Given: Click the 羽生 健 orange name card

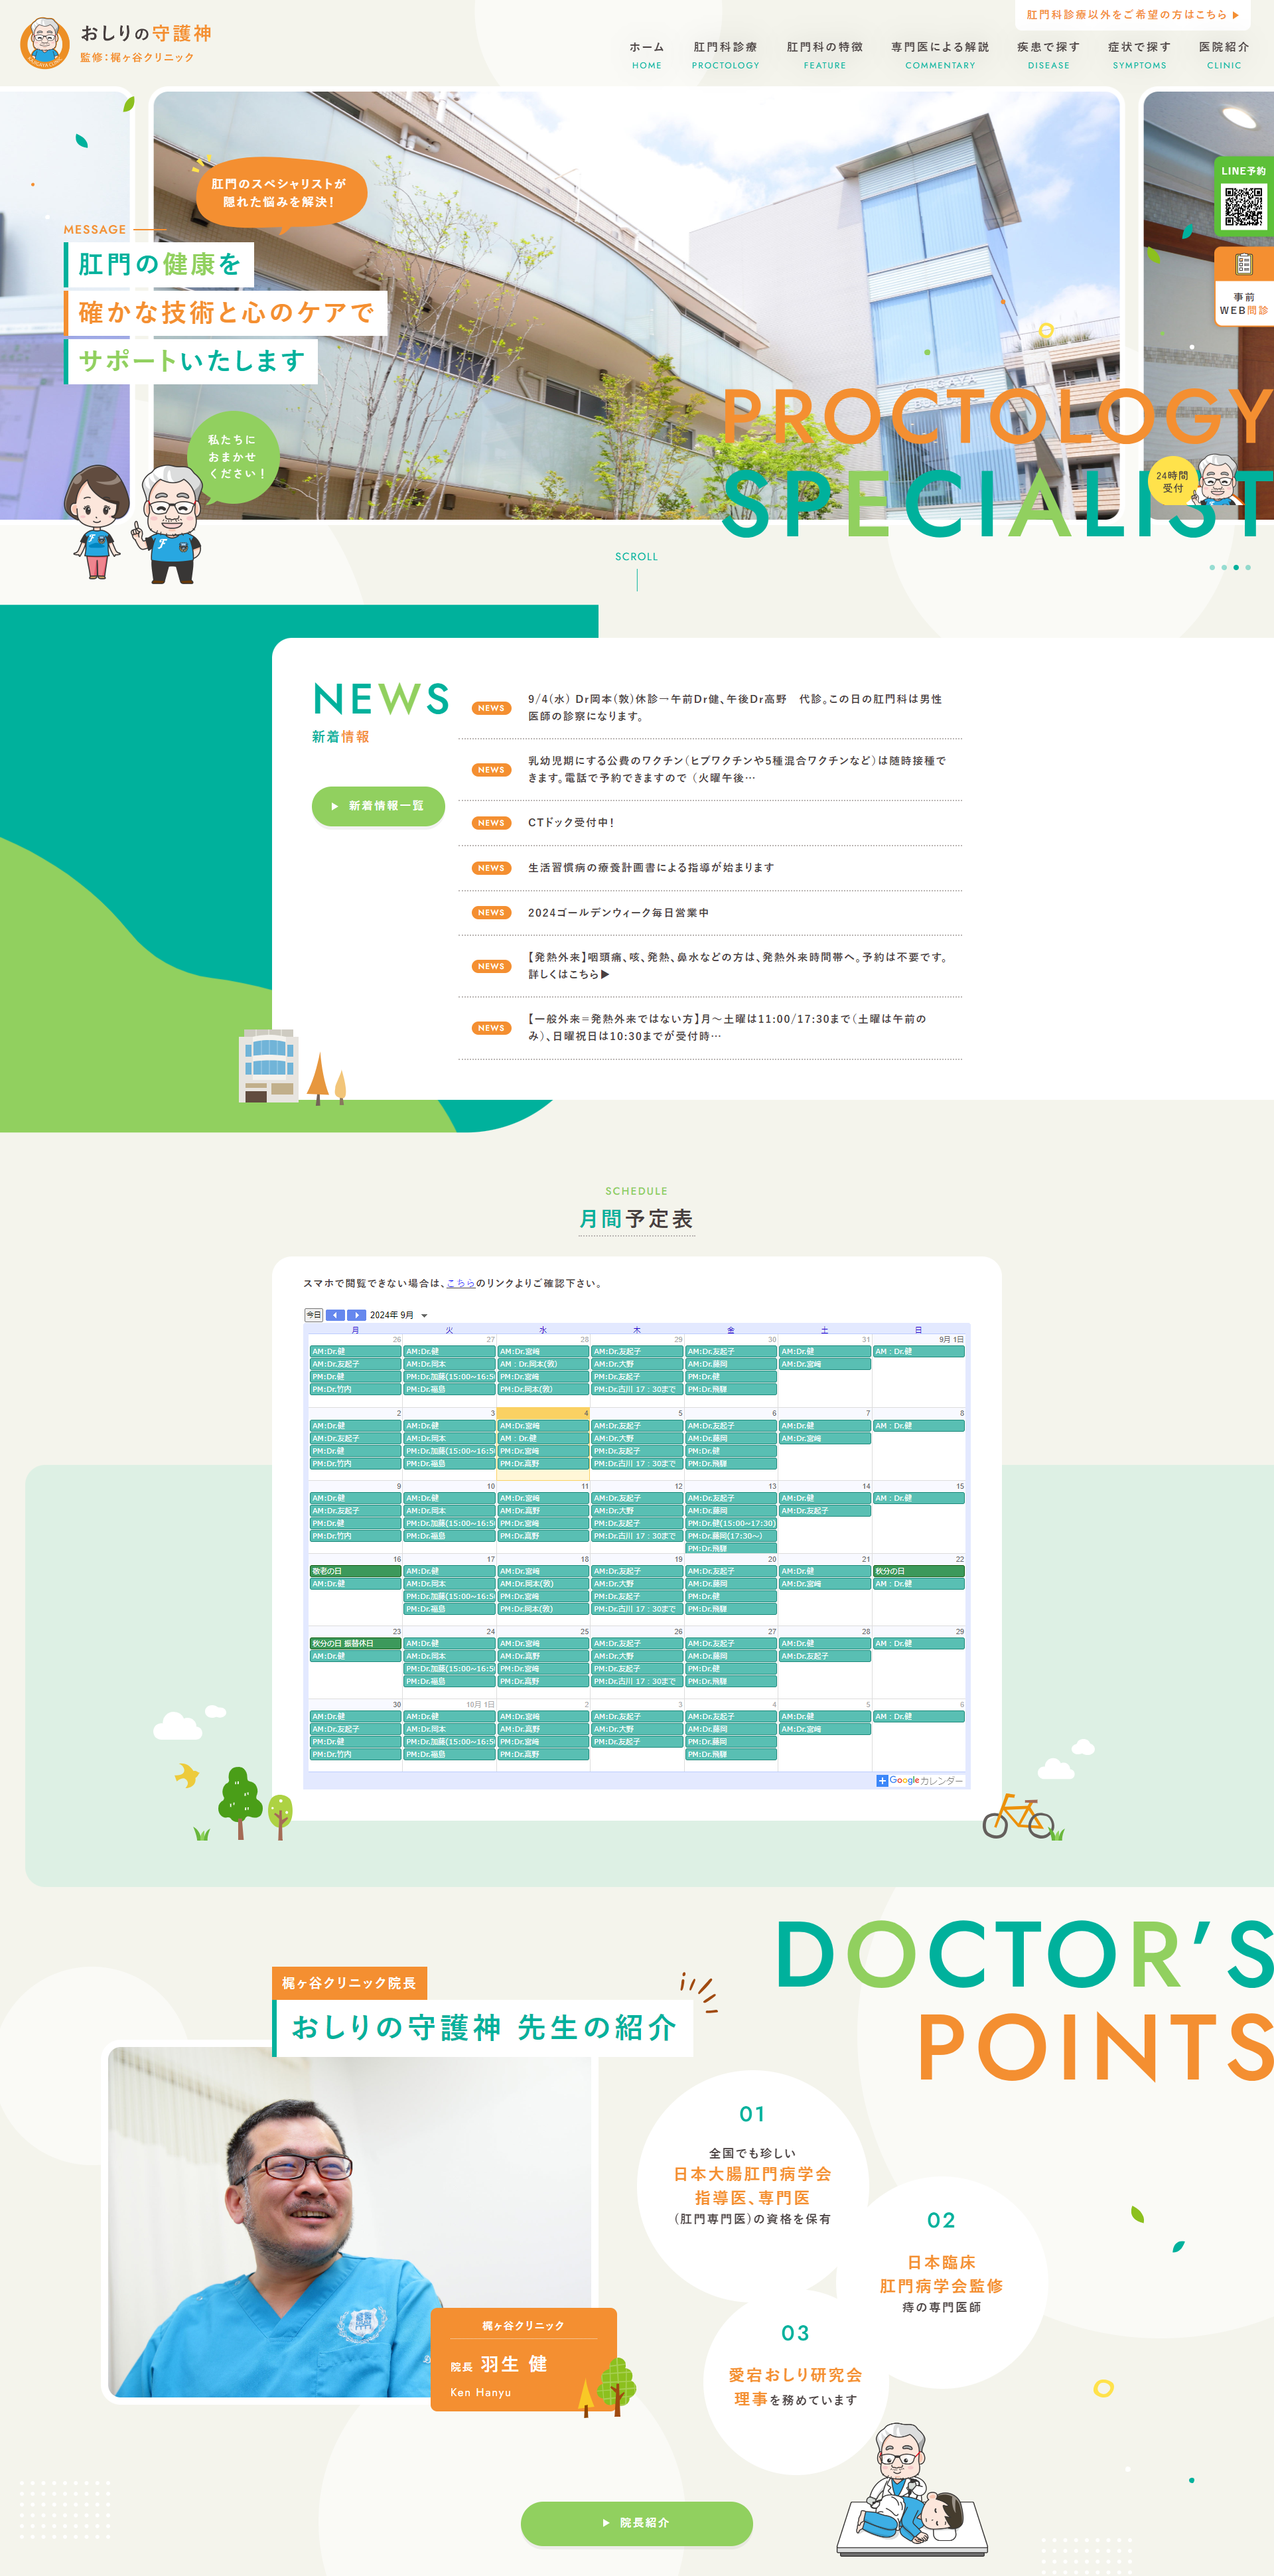Looking at the screenshot, I should tap(523, 2359).
